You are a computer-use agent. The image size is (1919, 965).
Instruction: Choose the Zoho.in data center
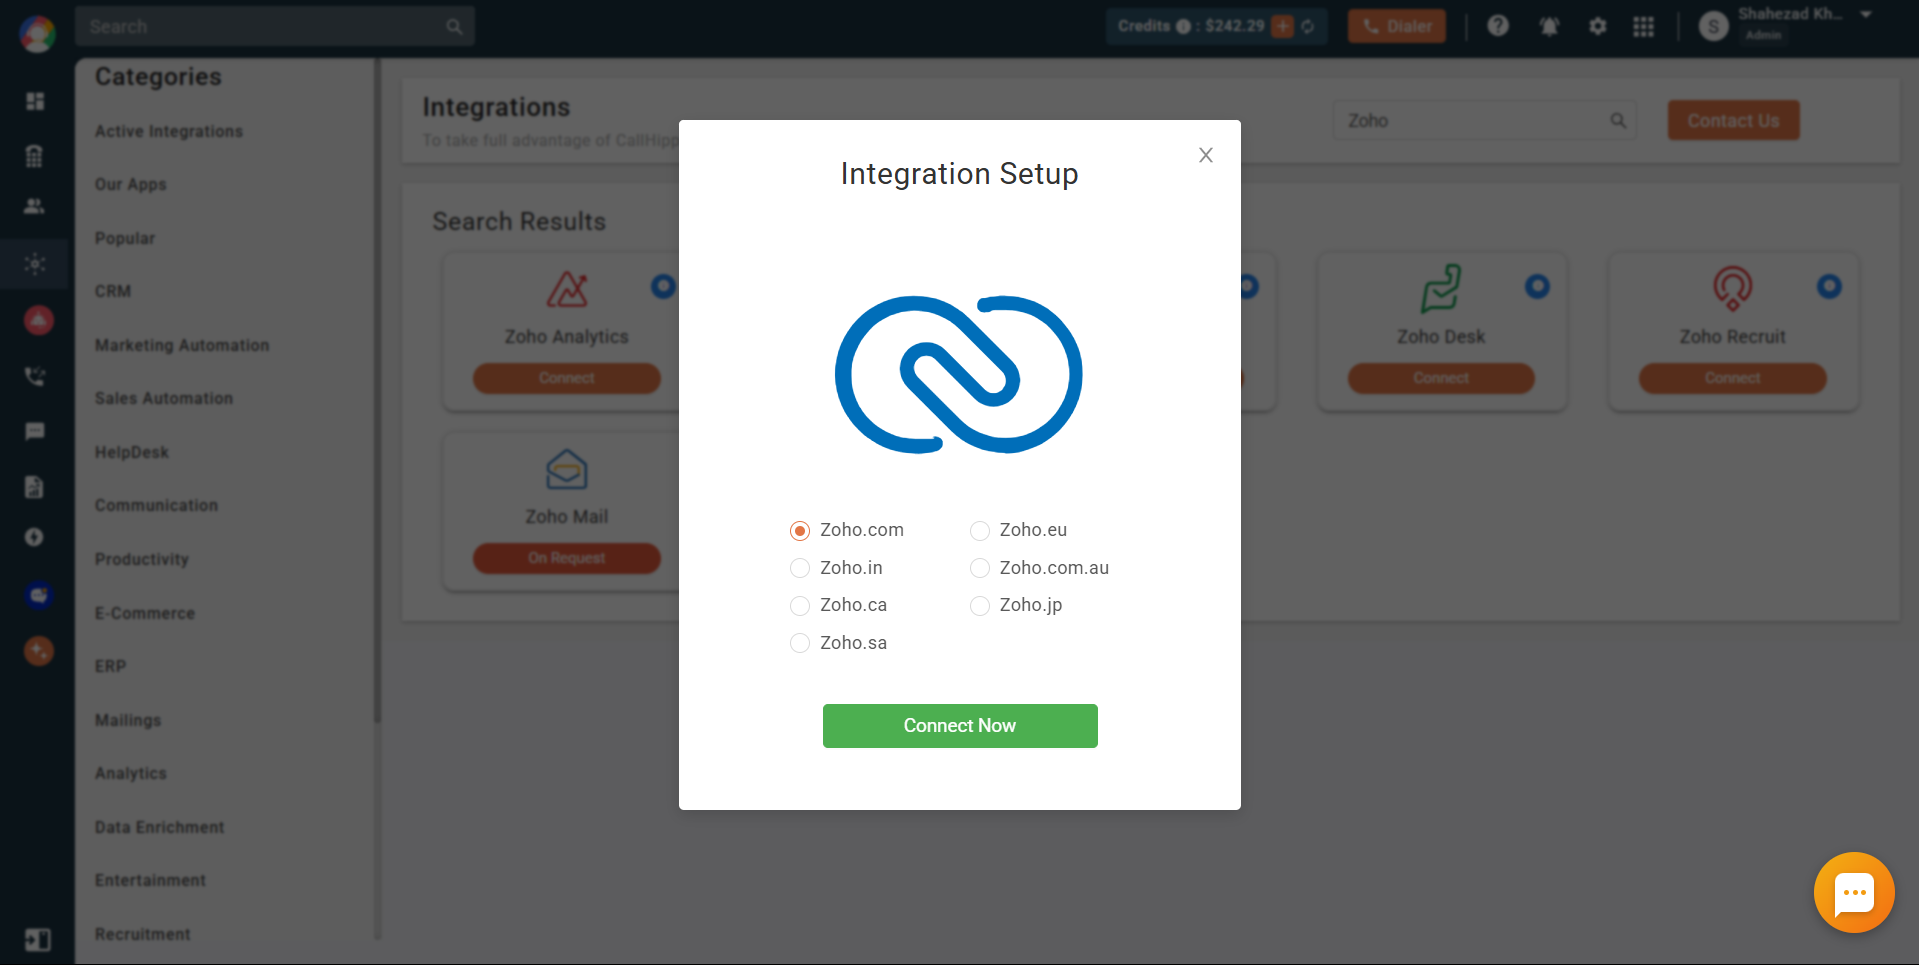[x=799, y=568]
